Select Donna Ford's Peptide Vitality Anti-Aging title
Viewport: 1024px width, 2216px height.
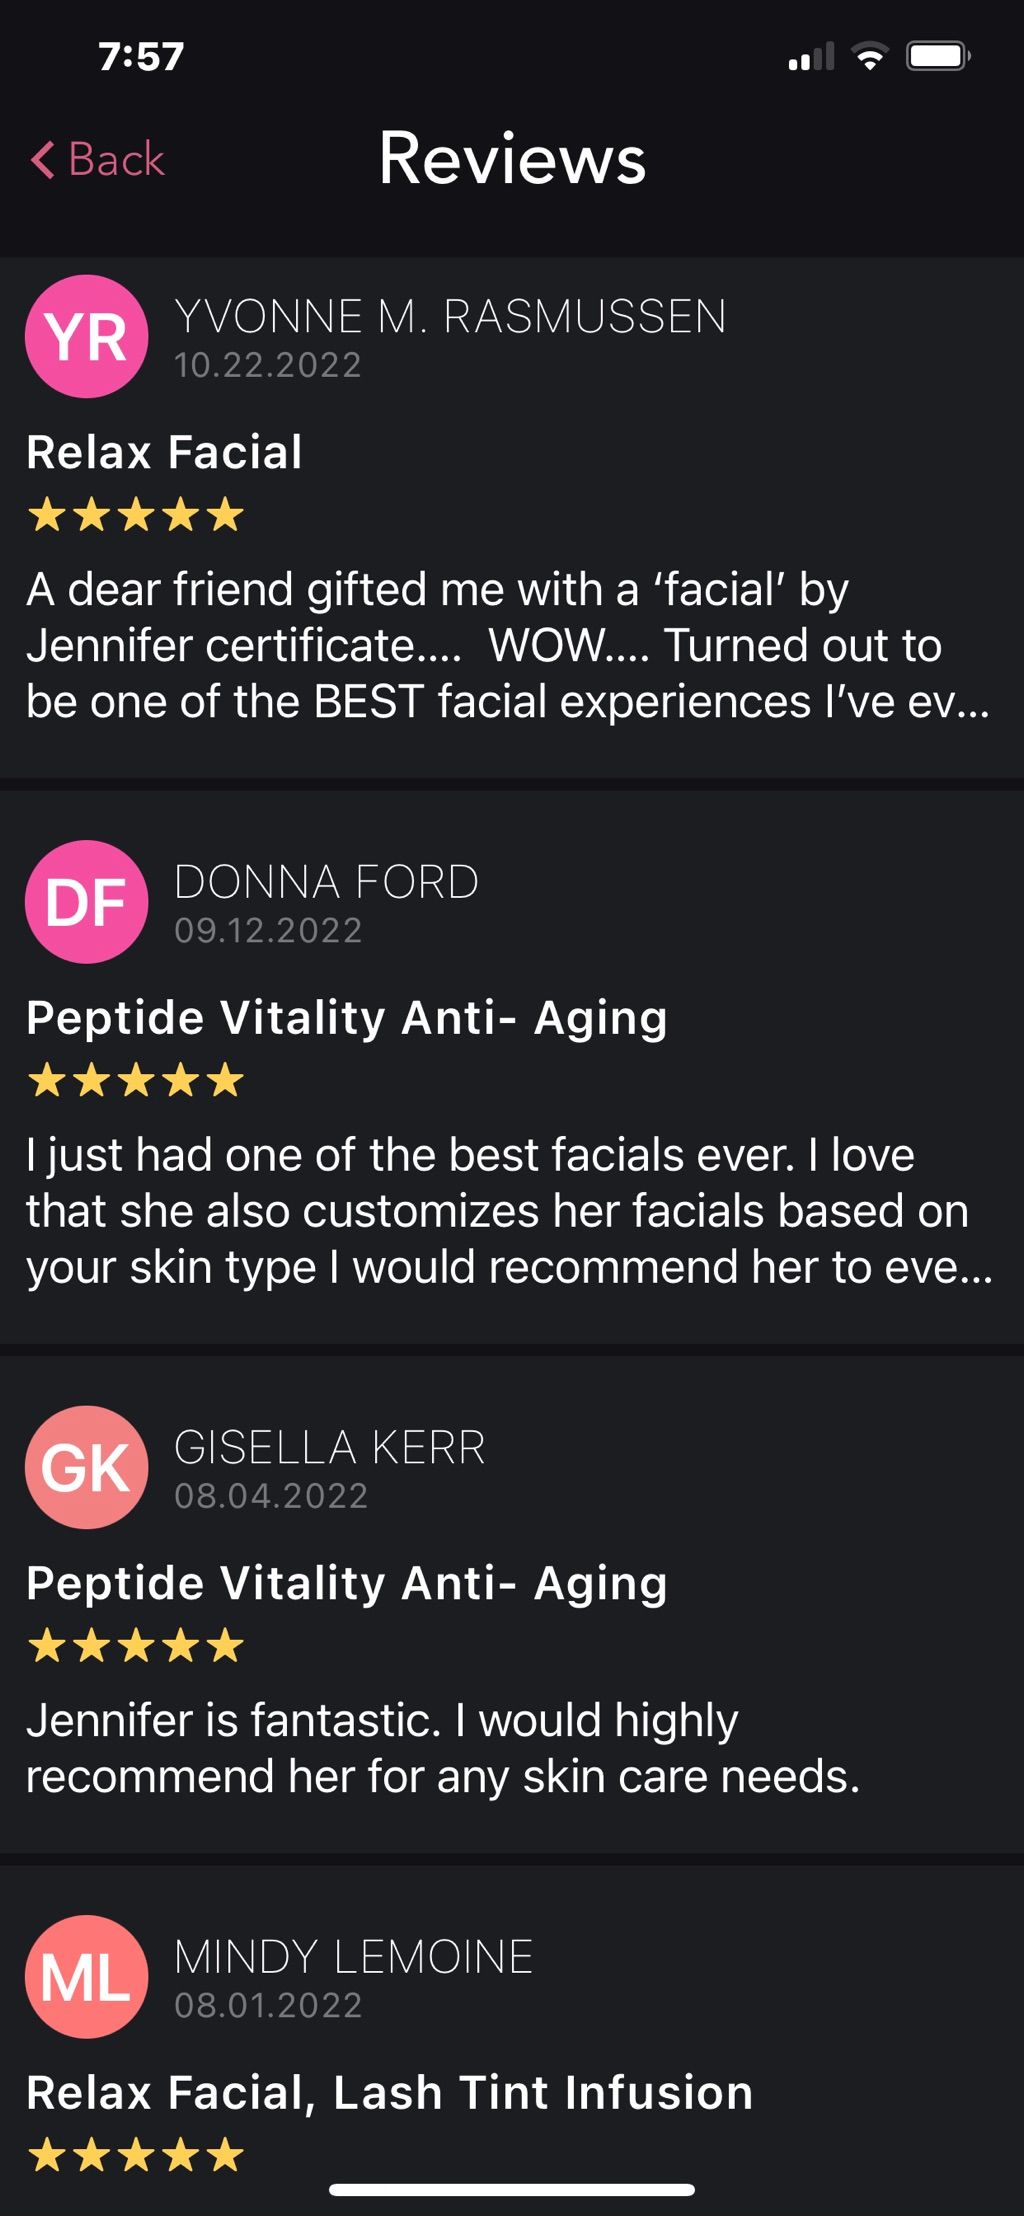pyautogui.click(x=346, y=1018)
